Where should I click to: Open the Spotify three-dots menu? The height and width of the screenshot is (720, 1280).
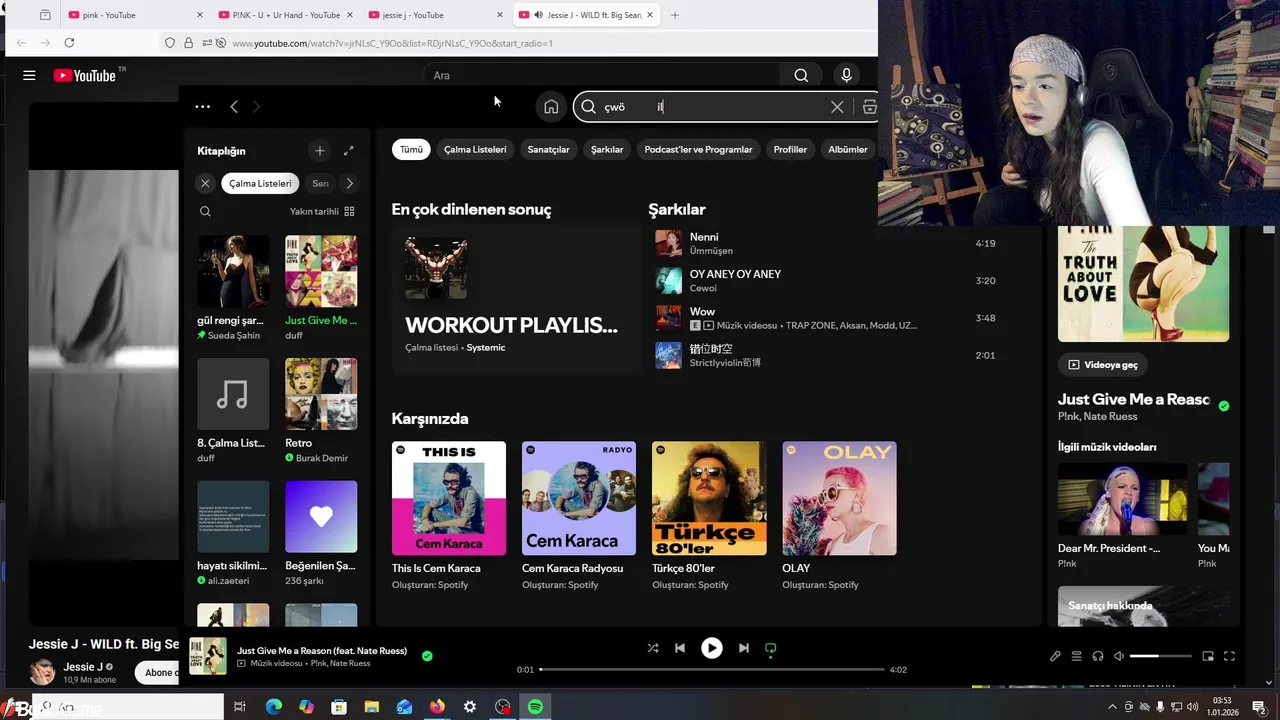click(x=203, y=107)
